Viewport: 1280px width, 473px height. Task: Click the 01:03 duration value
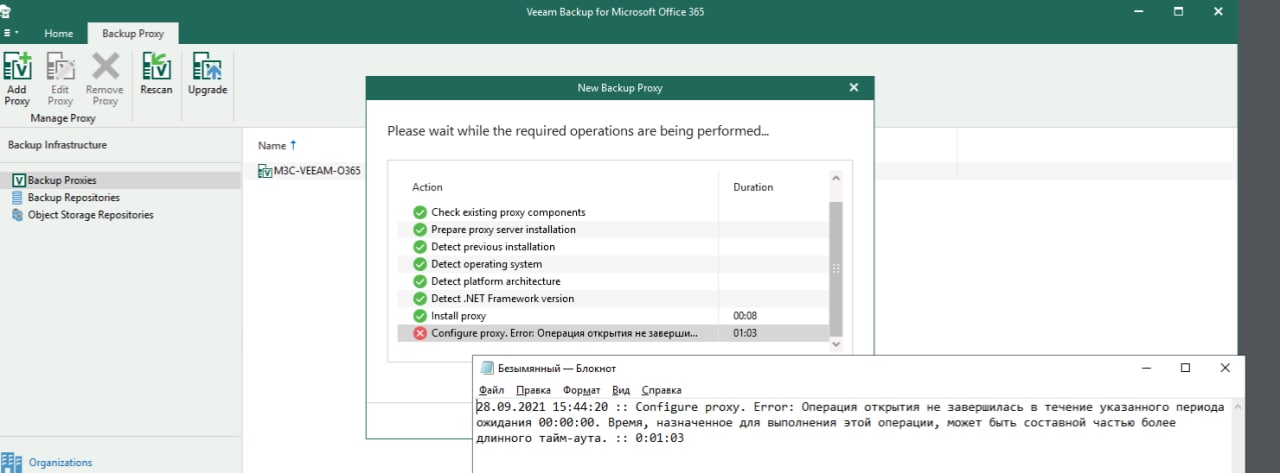[x=745, y=333]
